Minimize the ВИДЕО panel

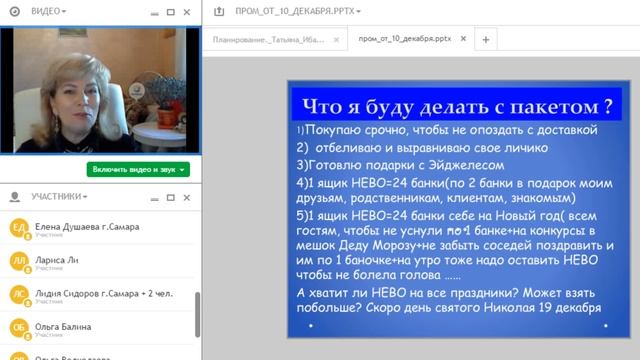coord(154,13)
